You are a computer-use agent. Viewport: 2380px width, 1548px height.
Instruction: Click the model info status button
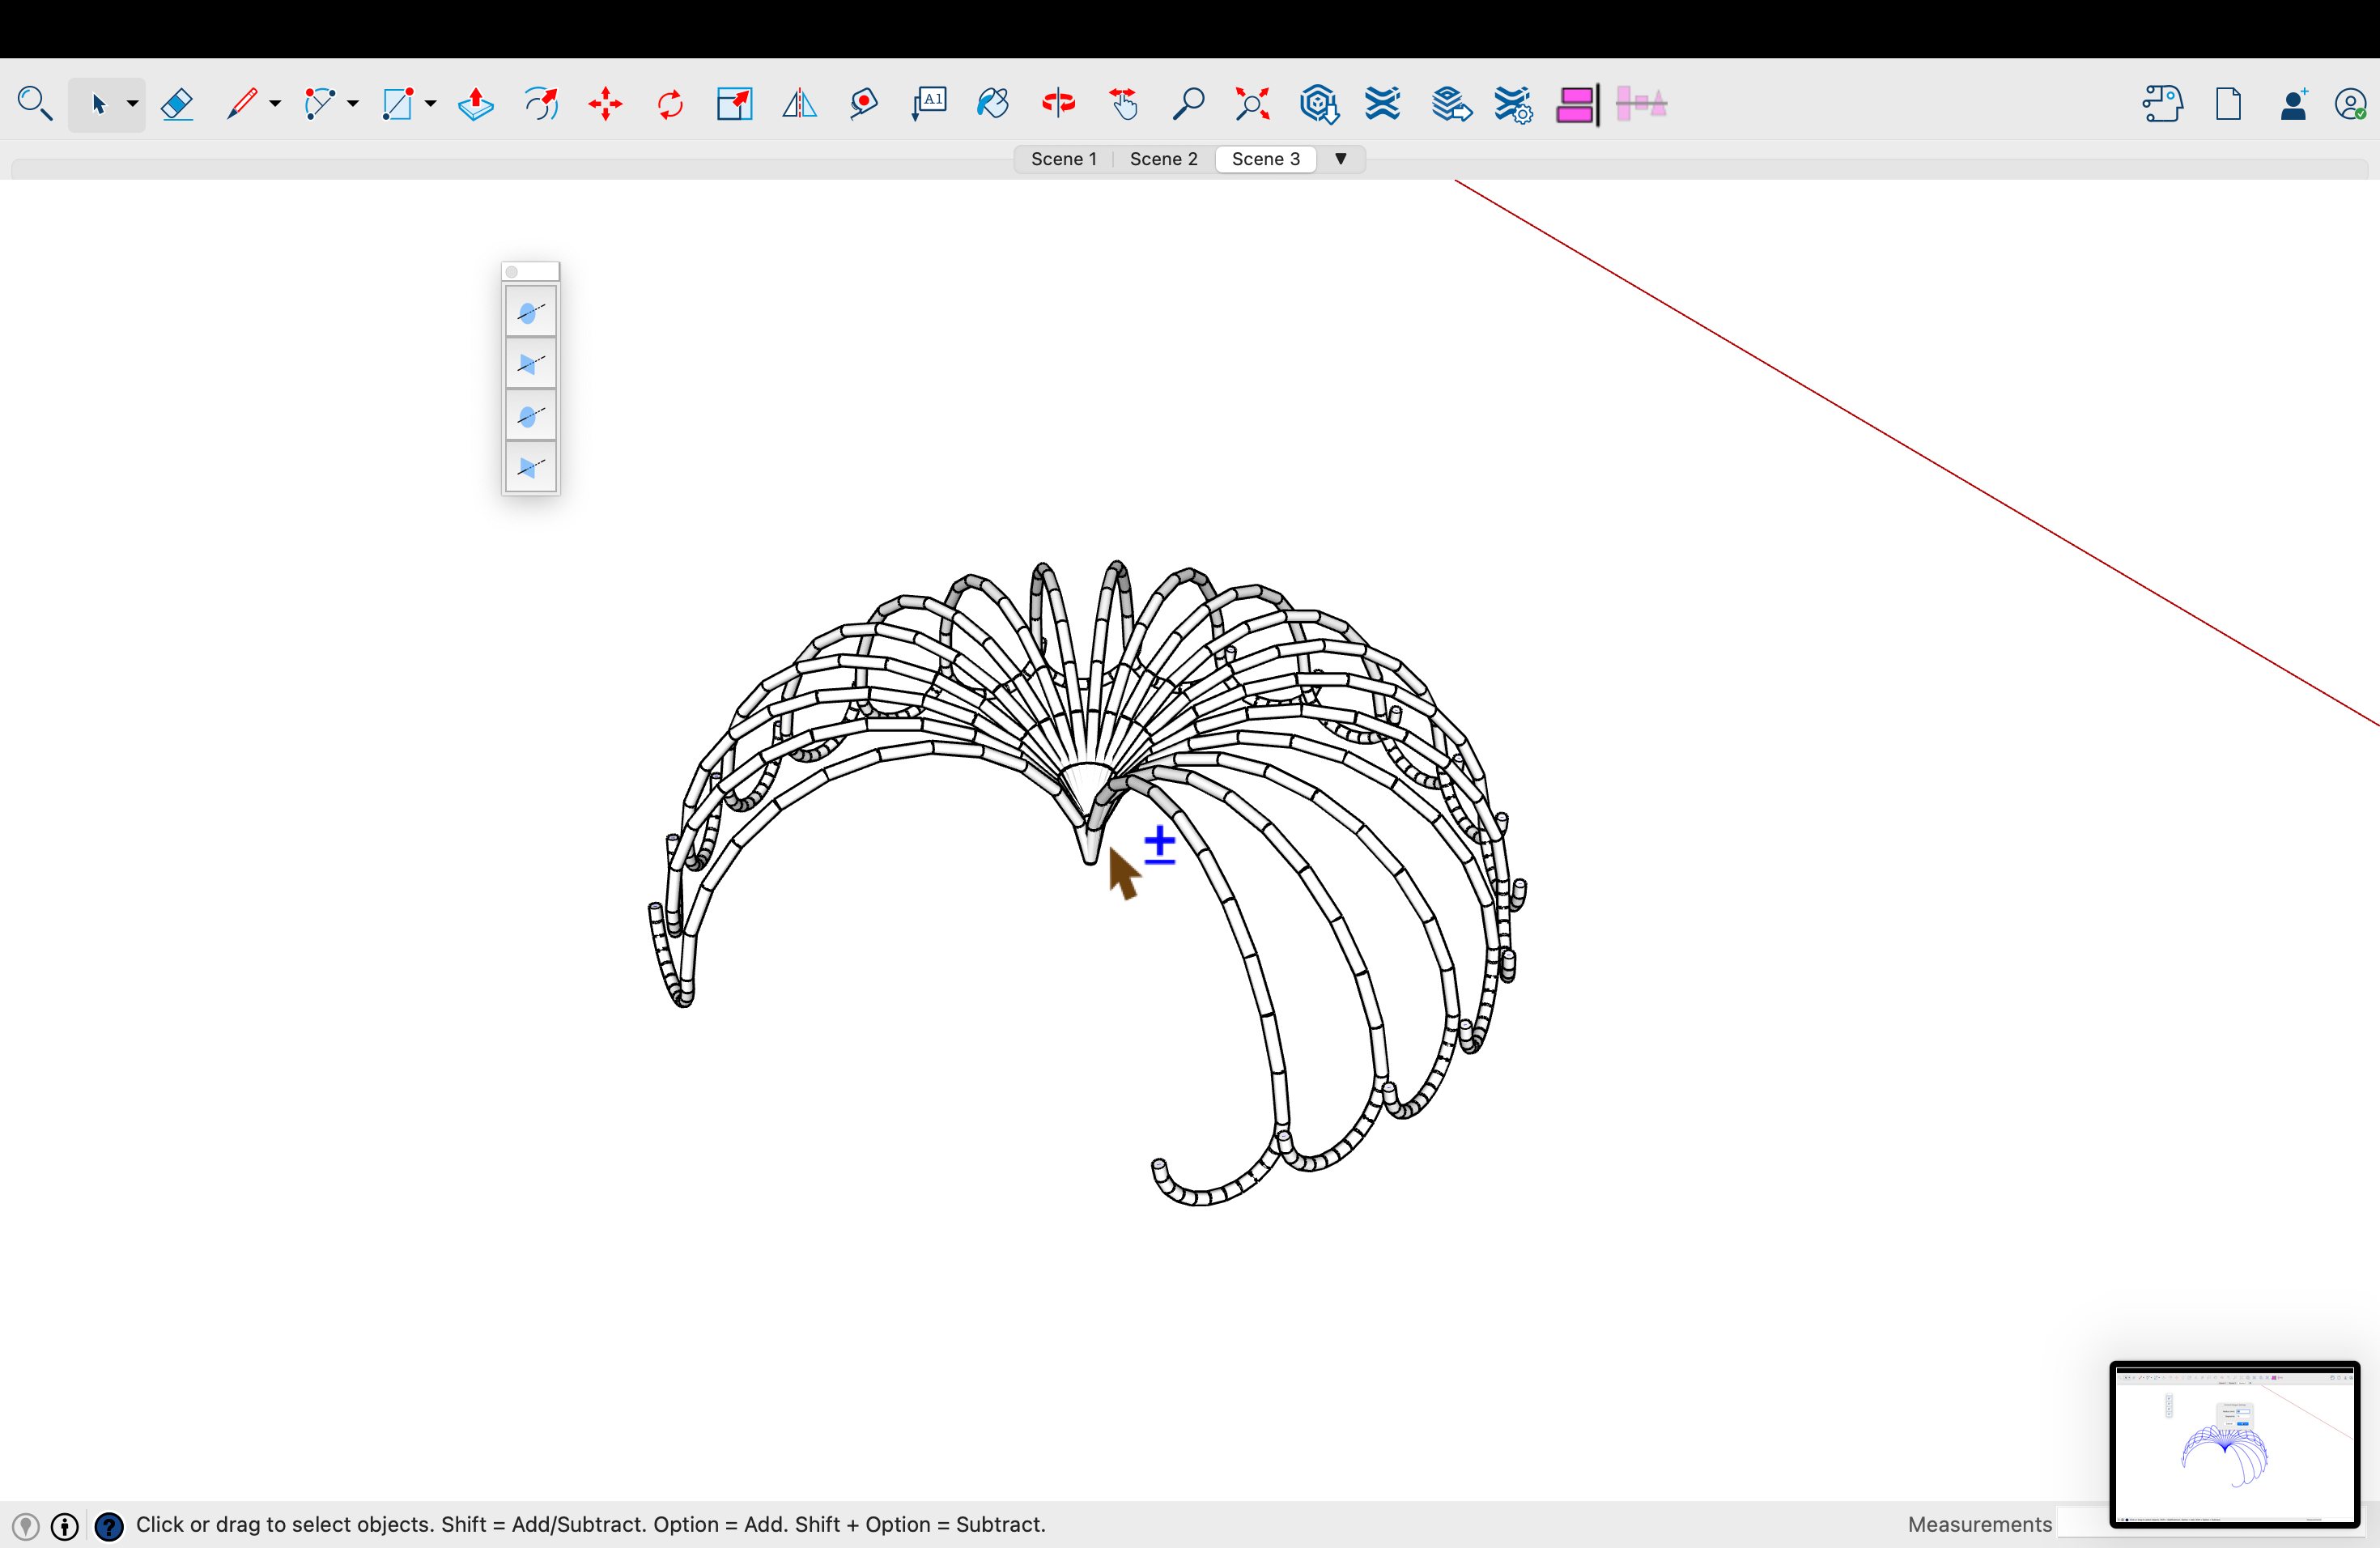(x=65, y=1526)
